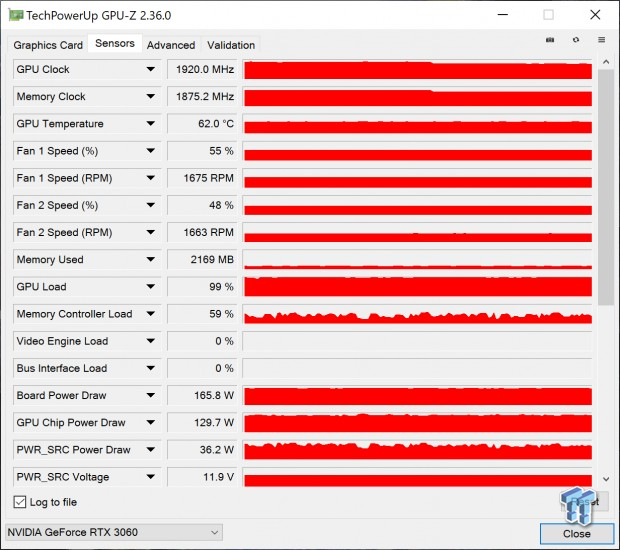Open the Fan 1 Speed (%) dropdown

(x=150, y=151)
